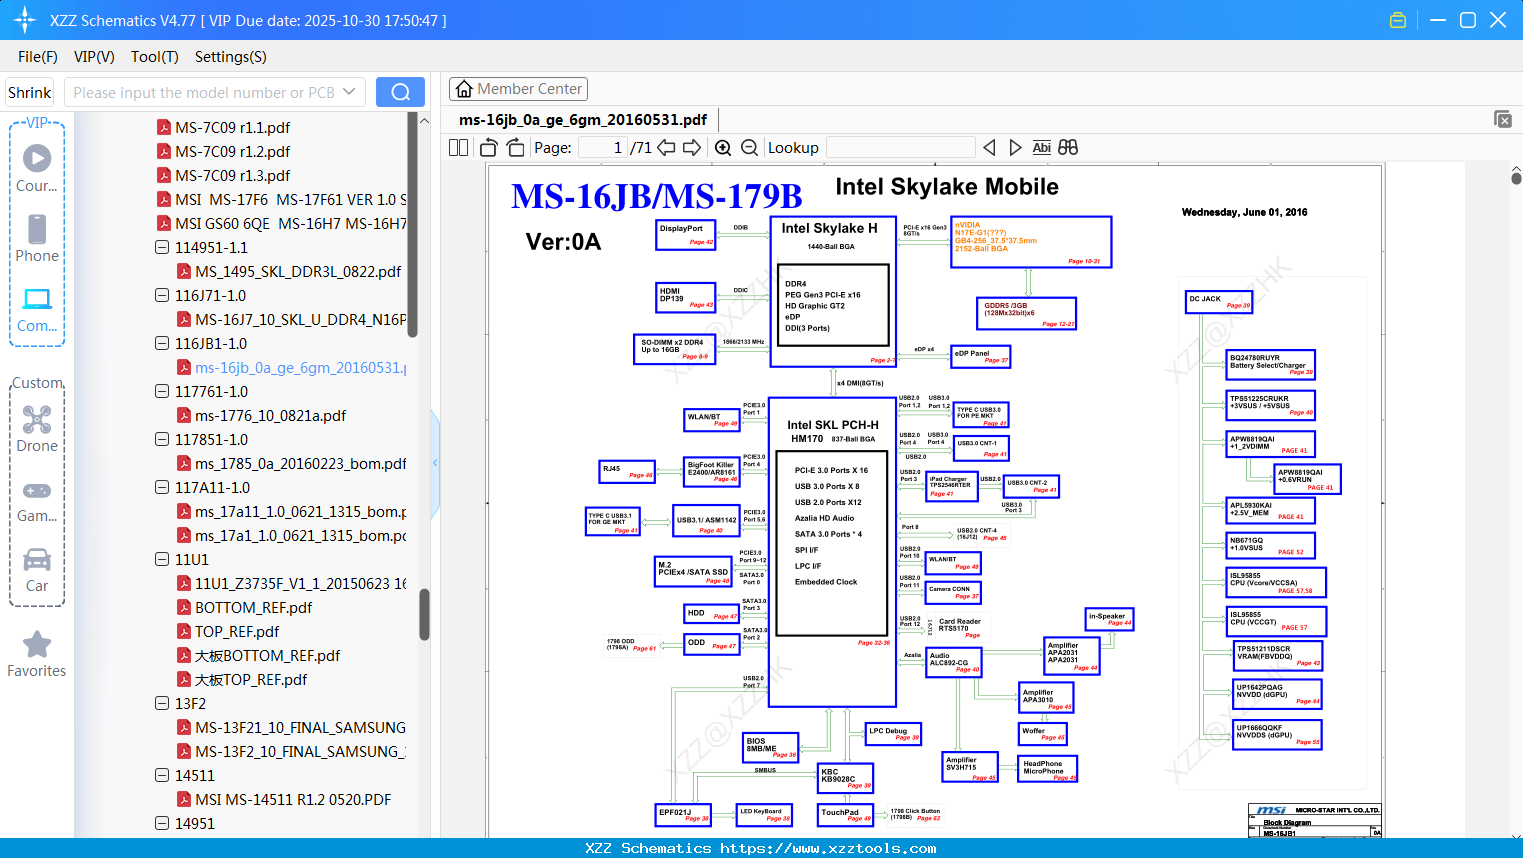Toggle two-page side-by-side view
Viewport: 1523px width, 858px height.
click(x=457, y=147)
